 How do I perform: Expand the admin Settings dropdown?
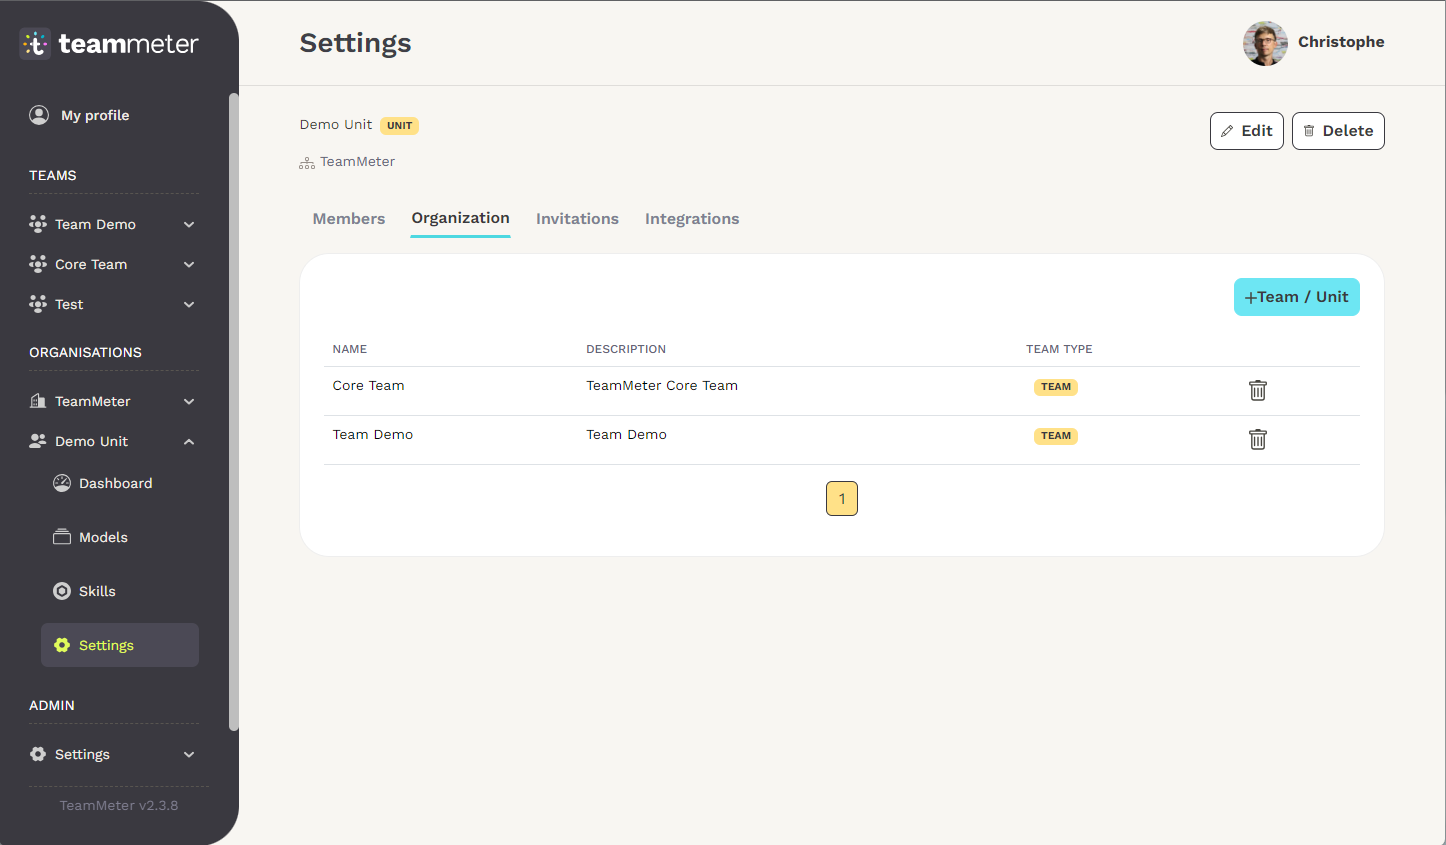coord(189,754)
